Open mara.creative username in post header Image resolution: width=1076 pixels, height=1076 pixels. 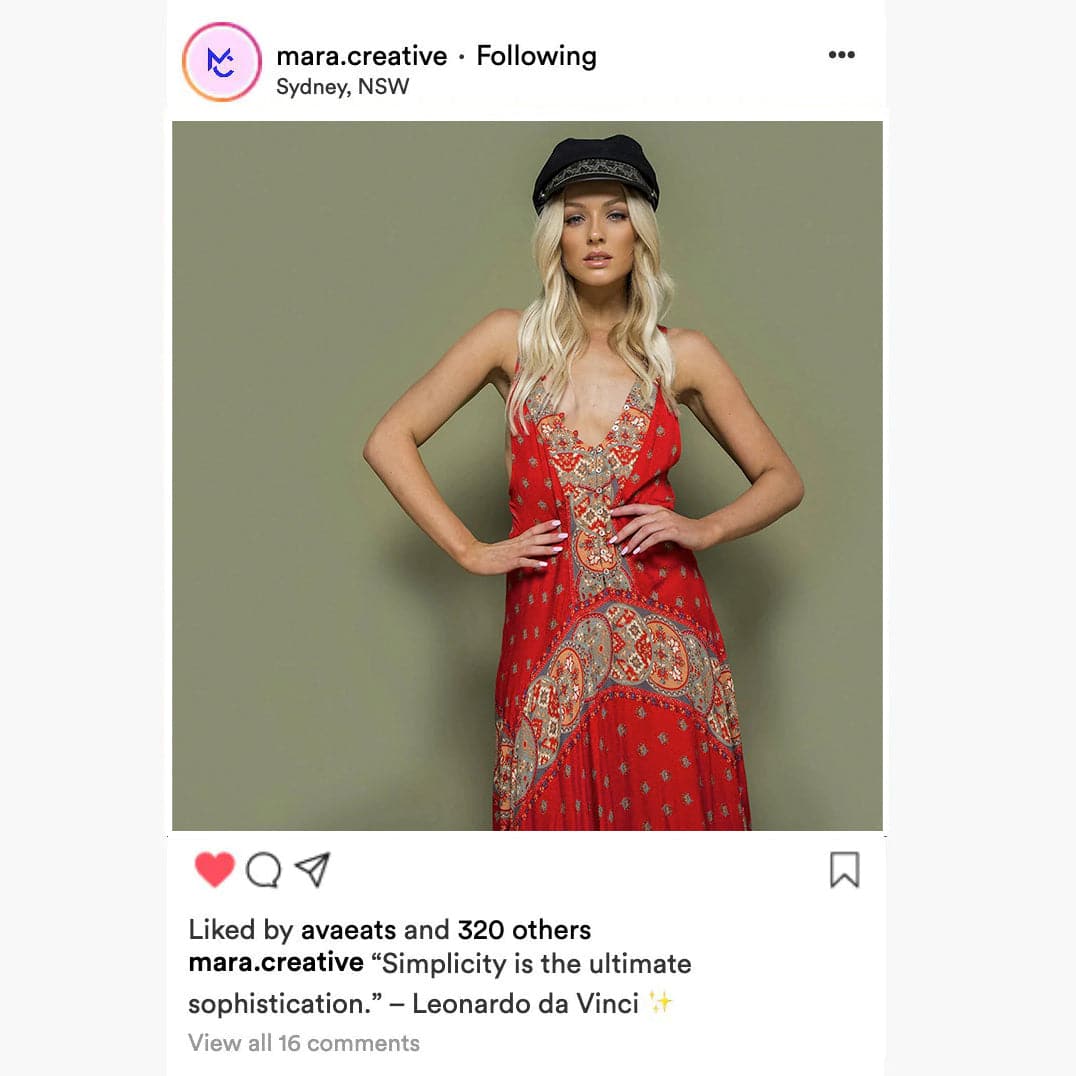[362, 56]
